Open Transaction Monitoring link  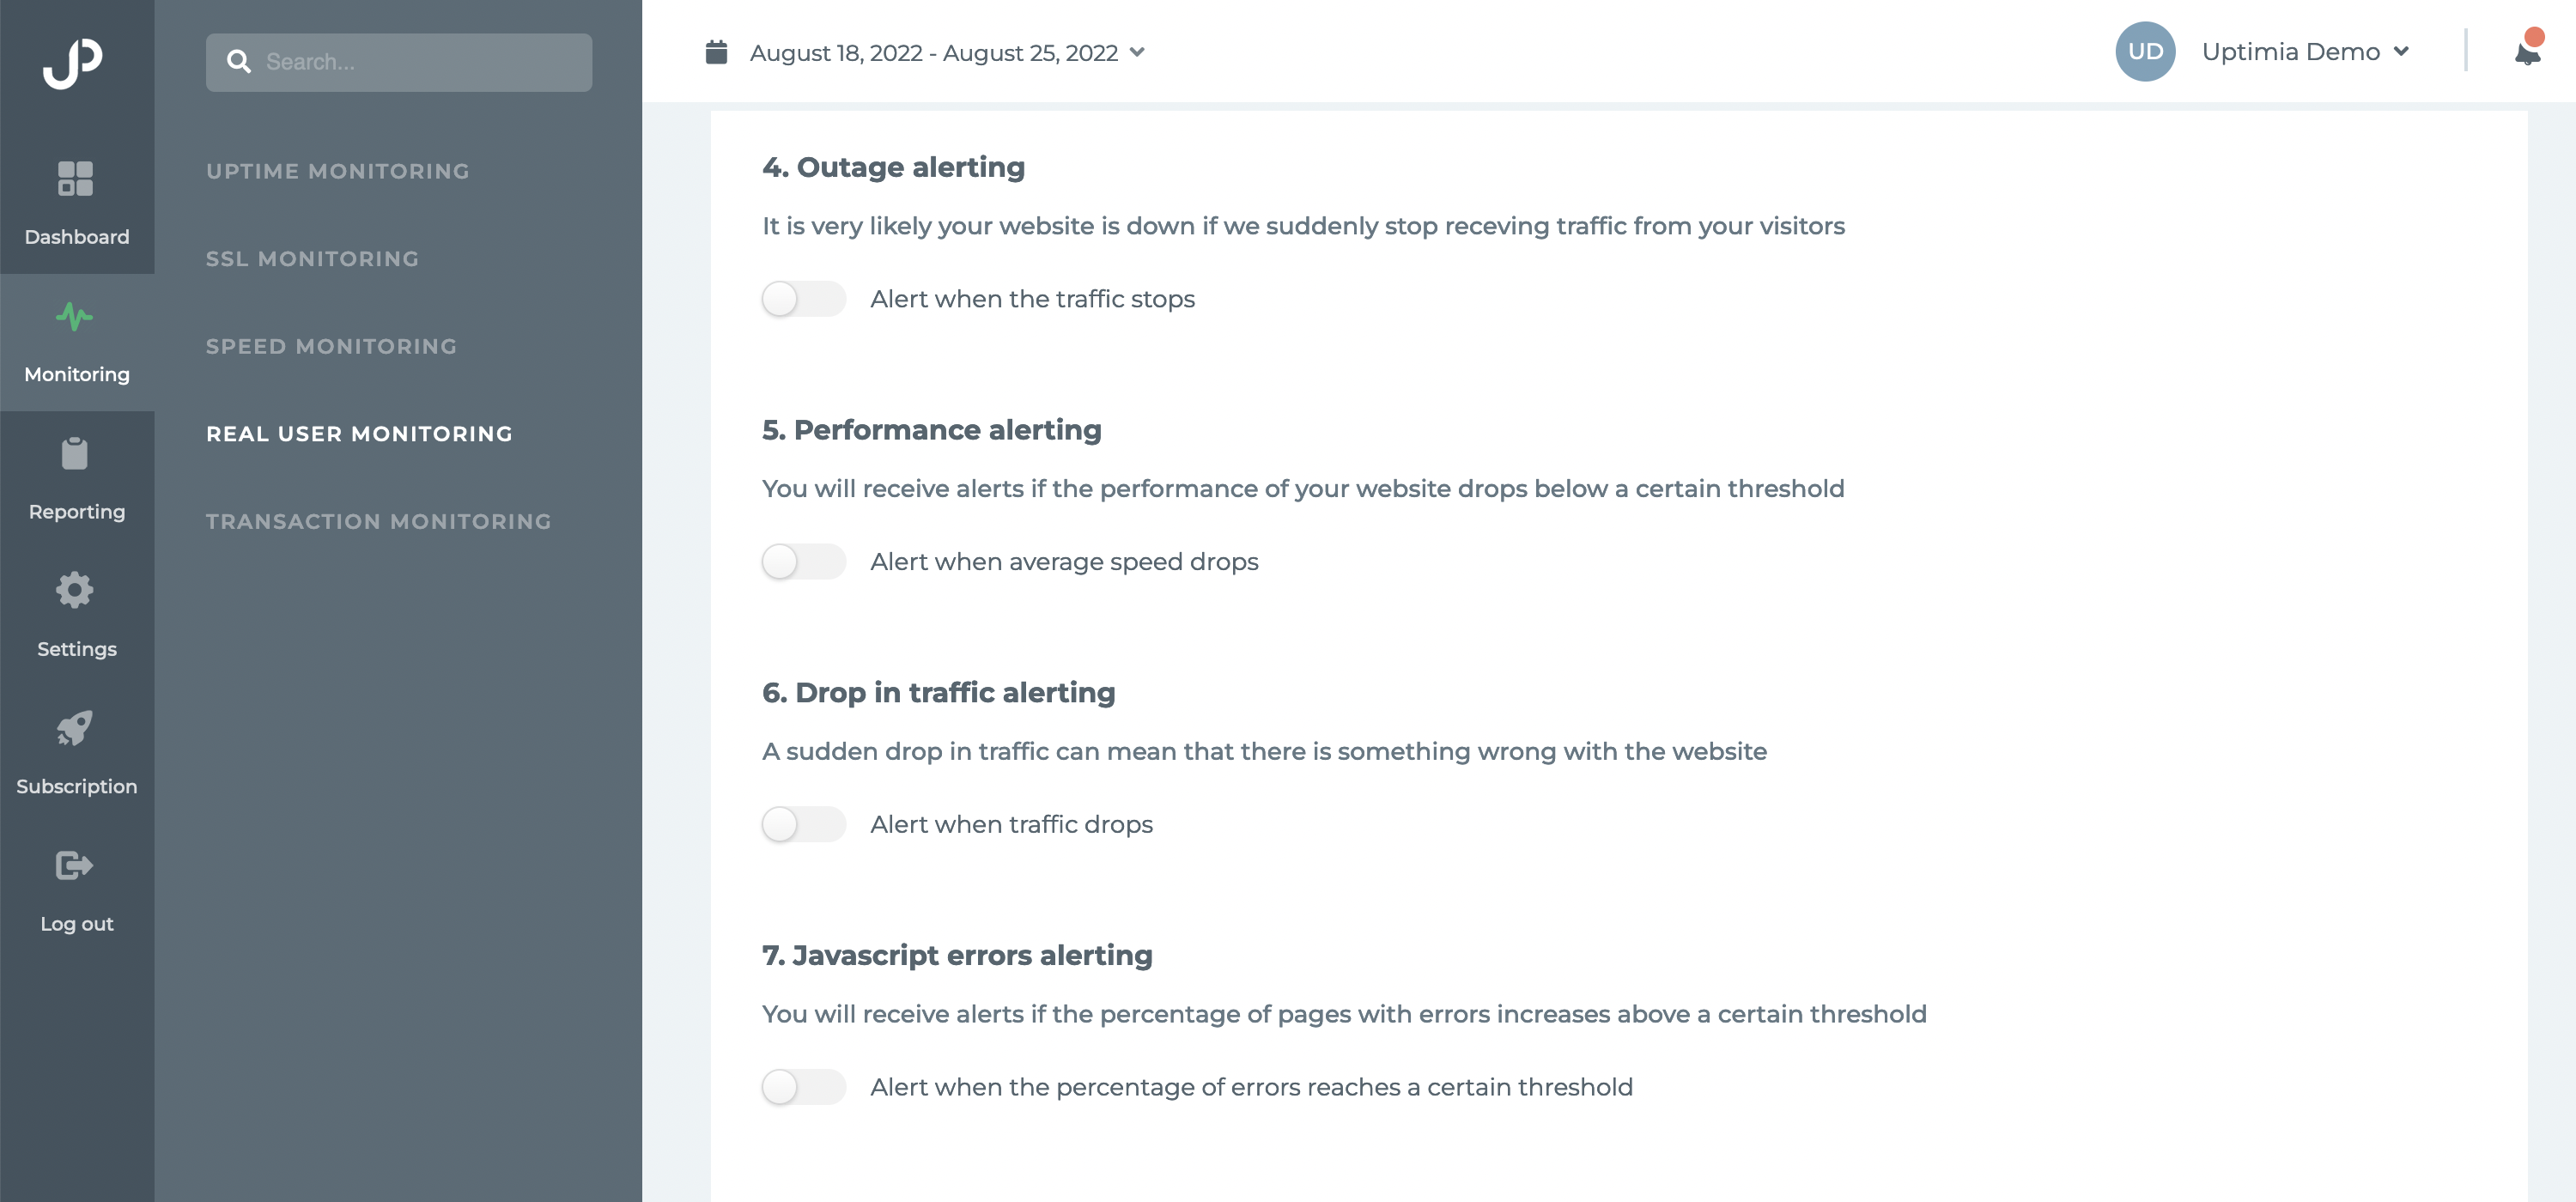point(379,521)
